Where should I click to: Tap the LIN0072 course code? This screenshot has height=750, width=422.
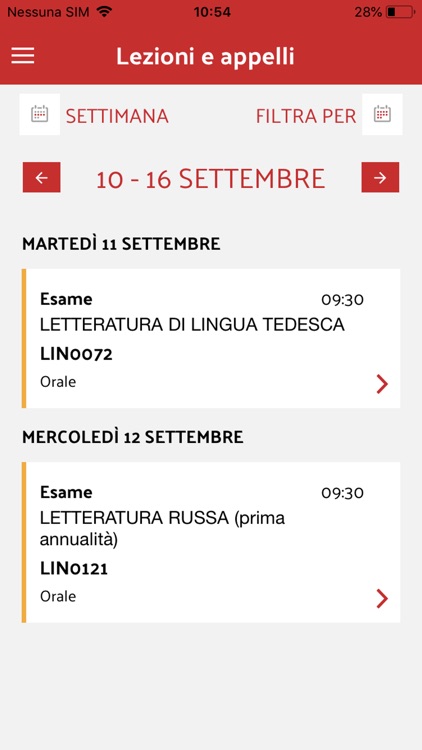76,354
